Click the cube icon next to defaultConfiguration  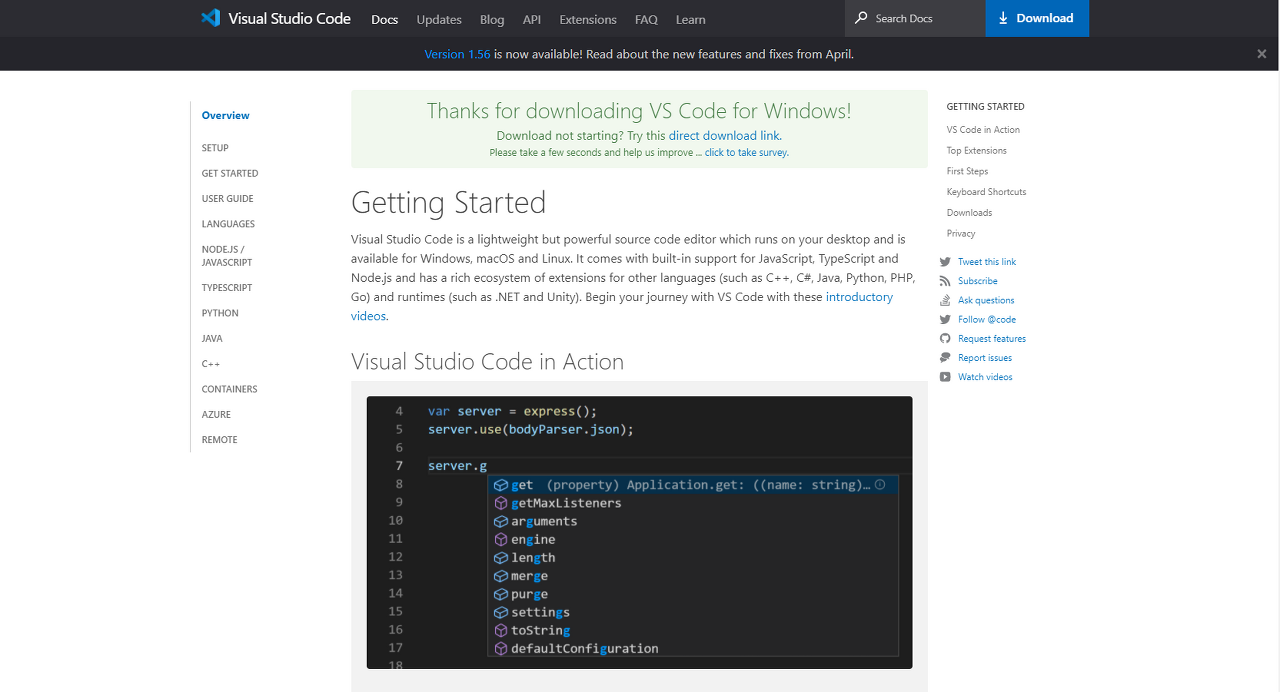pos(502,648)
